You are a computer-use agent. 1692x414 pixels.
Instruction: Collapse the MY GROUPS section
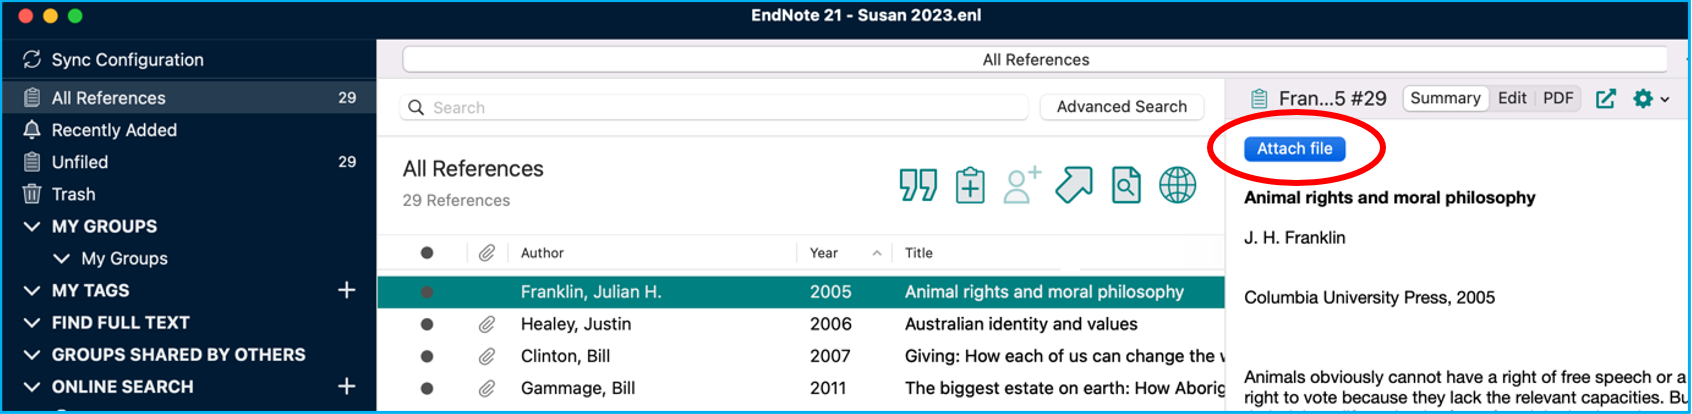32,226
